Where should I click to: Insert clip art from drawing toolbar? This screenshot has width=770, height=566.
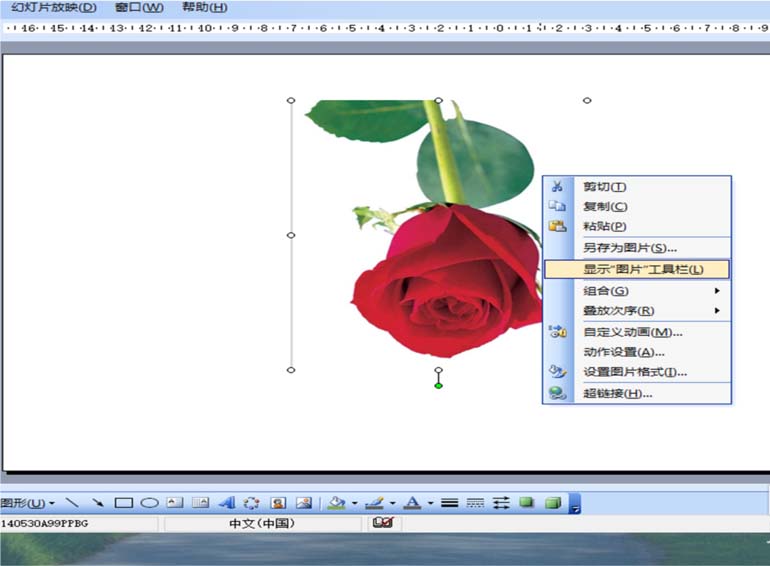278,503
